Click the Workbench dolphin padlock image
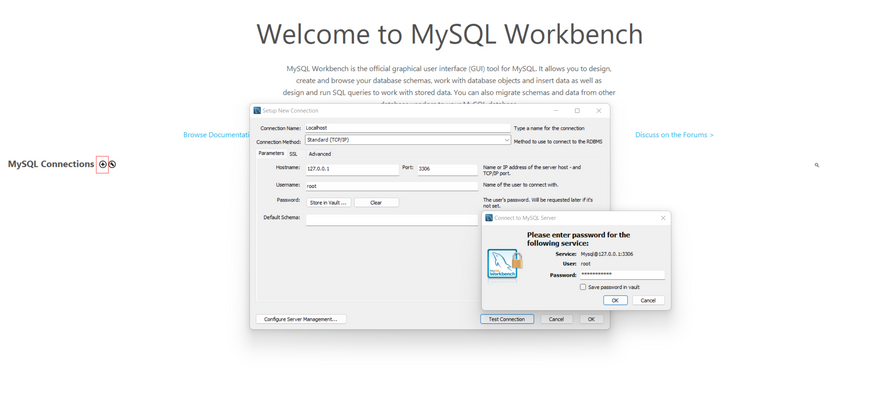Screen dimensions: 880x418 click(x=504, y=264)
